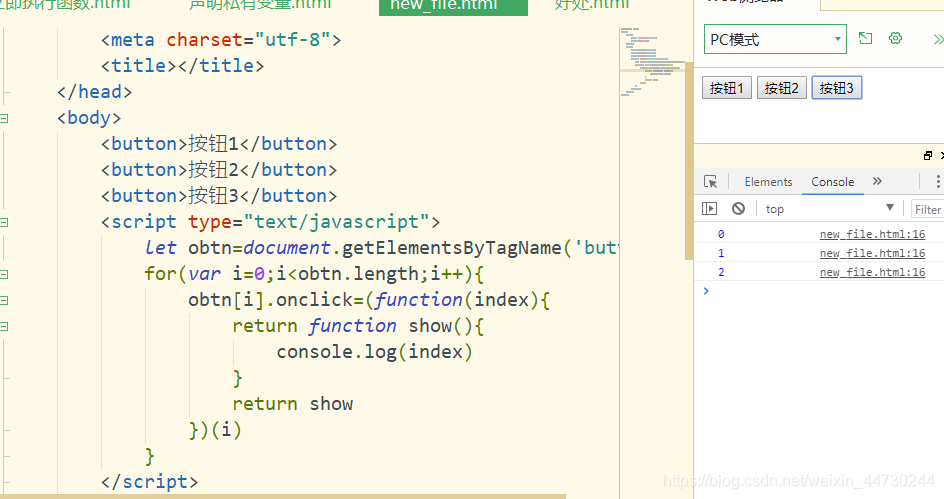The height and width of the screenshot is (499, 944).
Task: Toggle the console sidebar icon
Action: [x=710, y=209]
